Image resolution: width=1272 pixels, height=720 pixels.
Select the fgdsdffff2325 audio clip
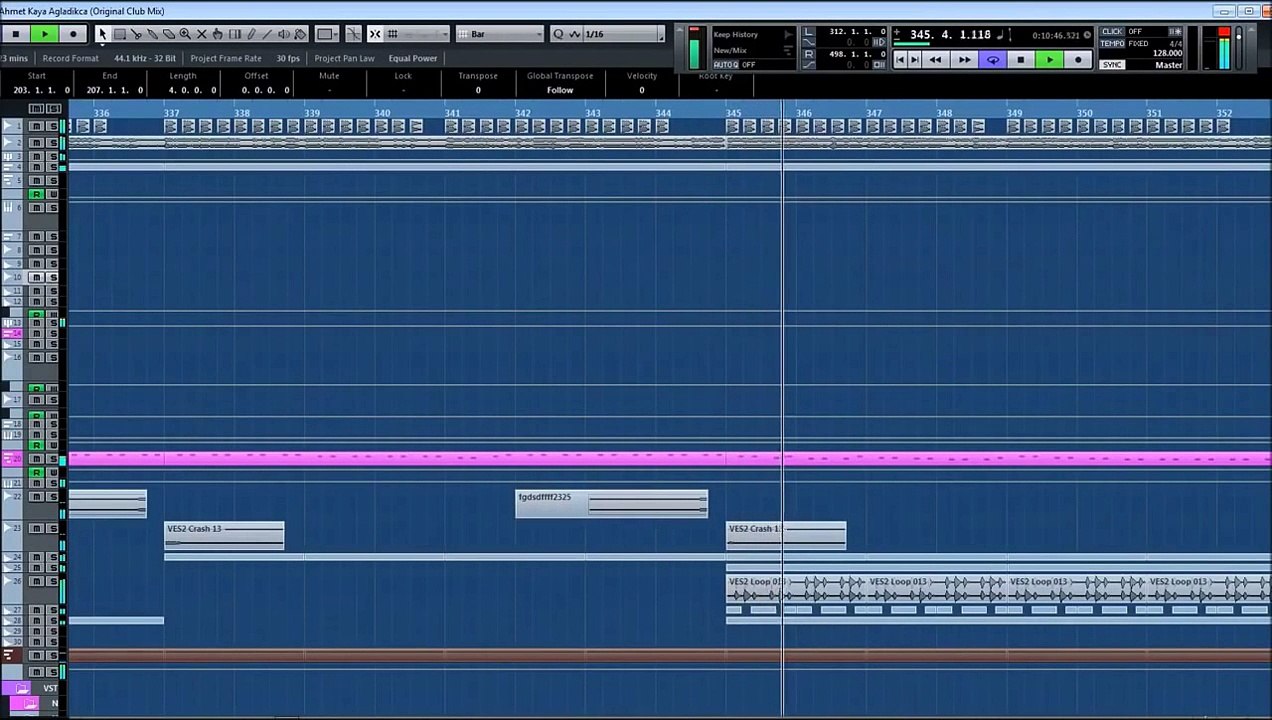611,503
